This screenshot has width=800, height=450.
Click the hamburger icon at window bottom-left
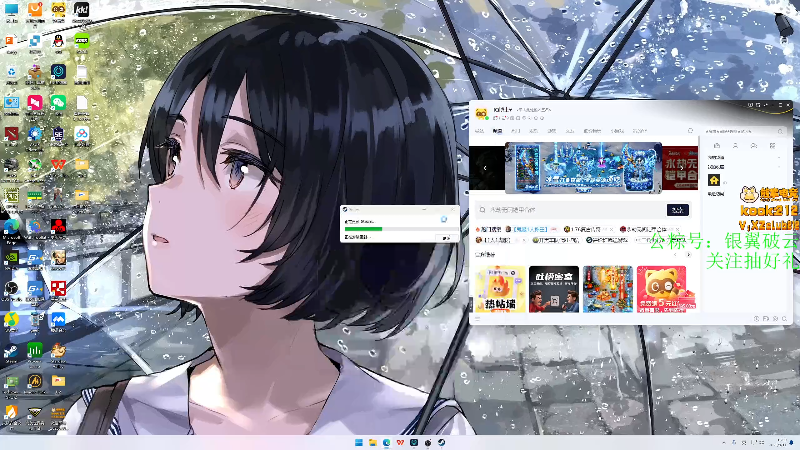(478, 318)
